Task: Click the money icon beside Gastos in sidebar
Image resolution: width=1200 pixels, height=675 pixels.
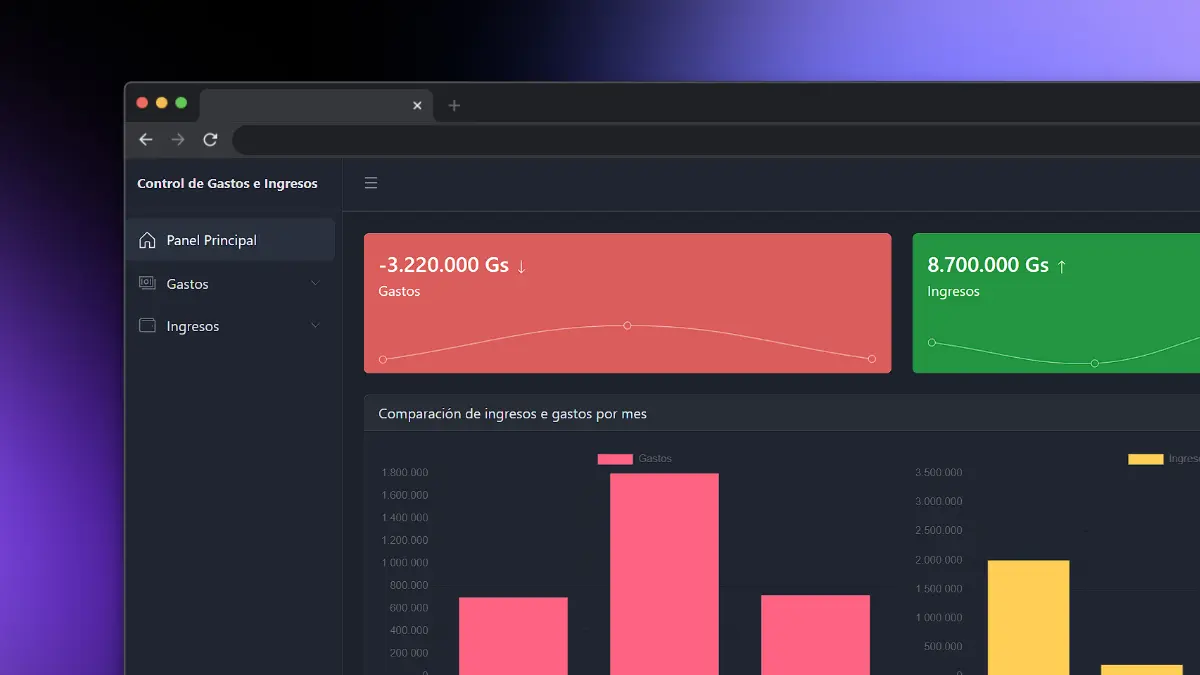Action: tap(147, 284)
